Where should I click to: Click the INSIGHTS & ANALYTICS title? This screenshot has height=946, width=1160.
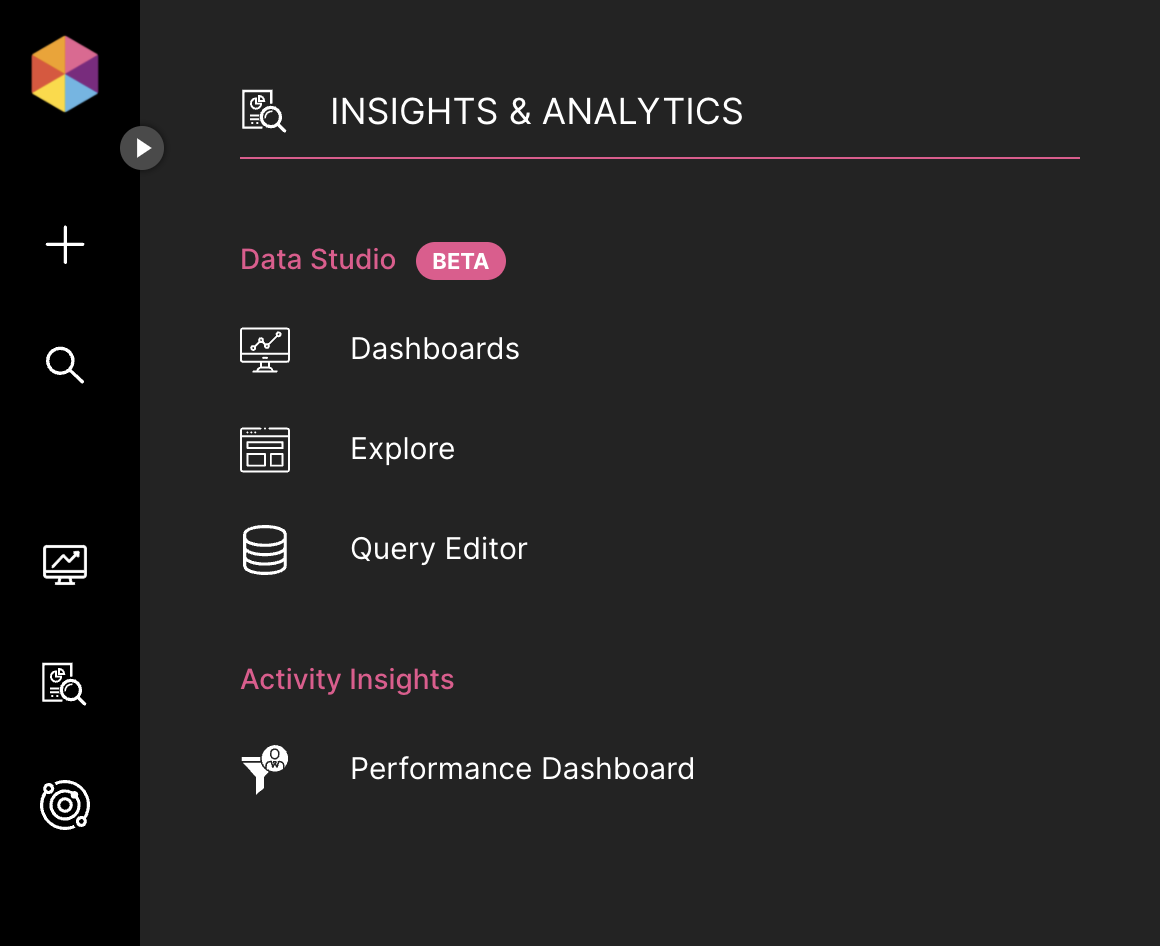536,112
